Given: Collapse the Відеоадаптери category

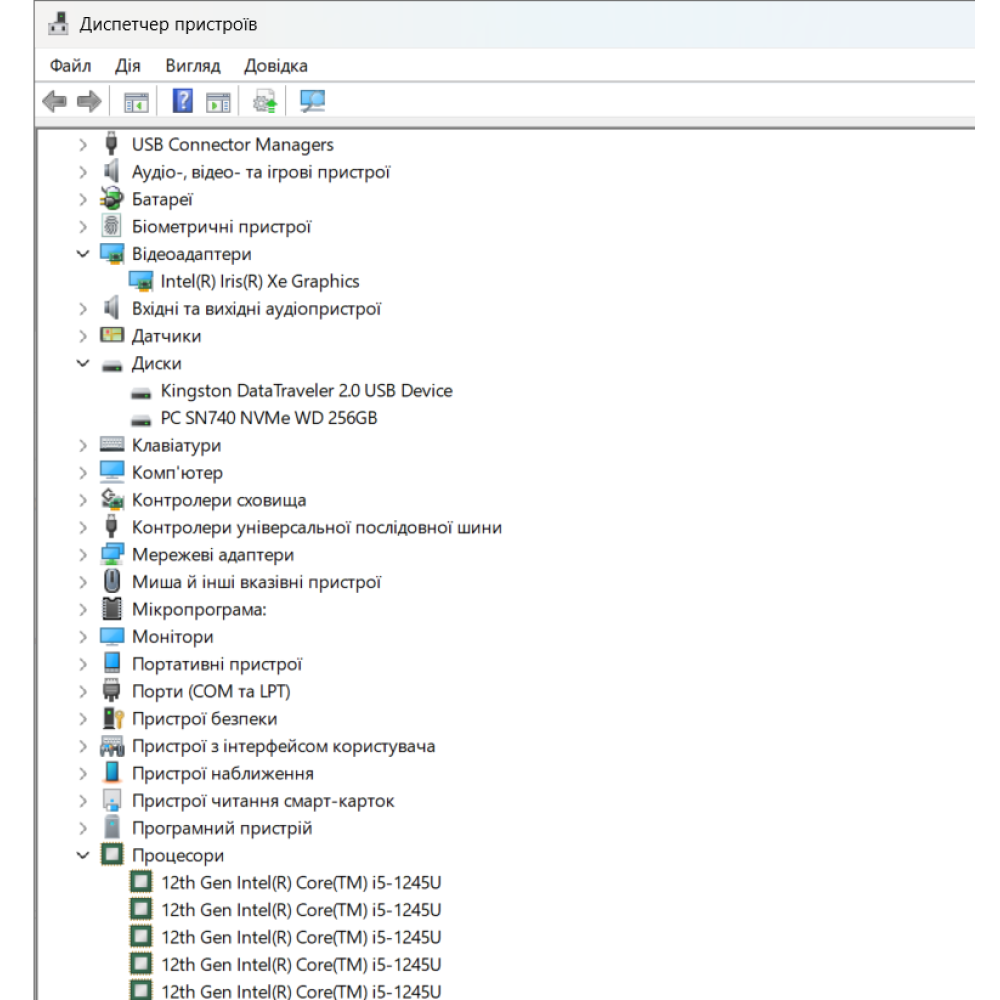Looking at the screenshot, I should [83, 254].
